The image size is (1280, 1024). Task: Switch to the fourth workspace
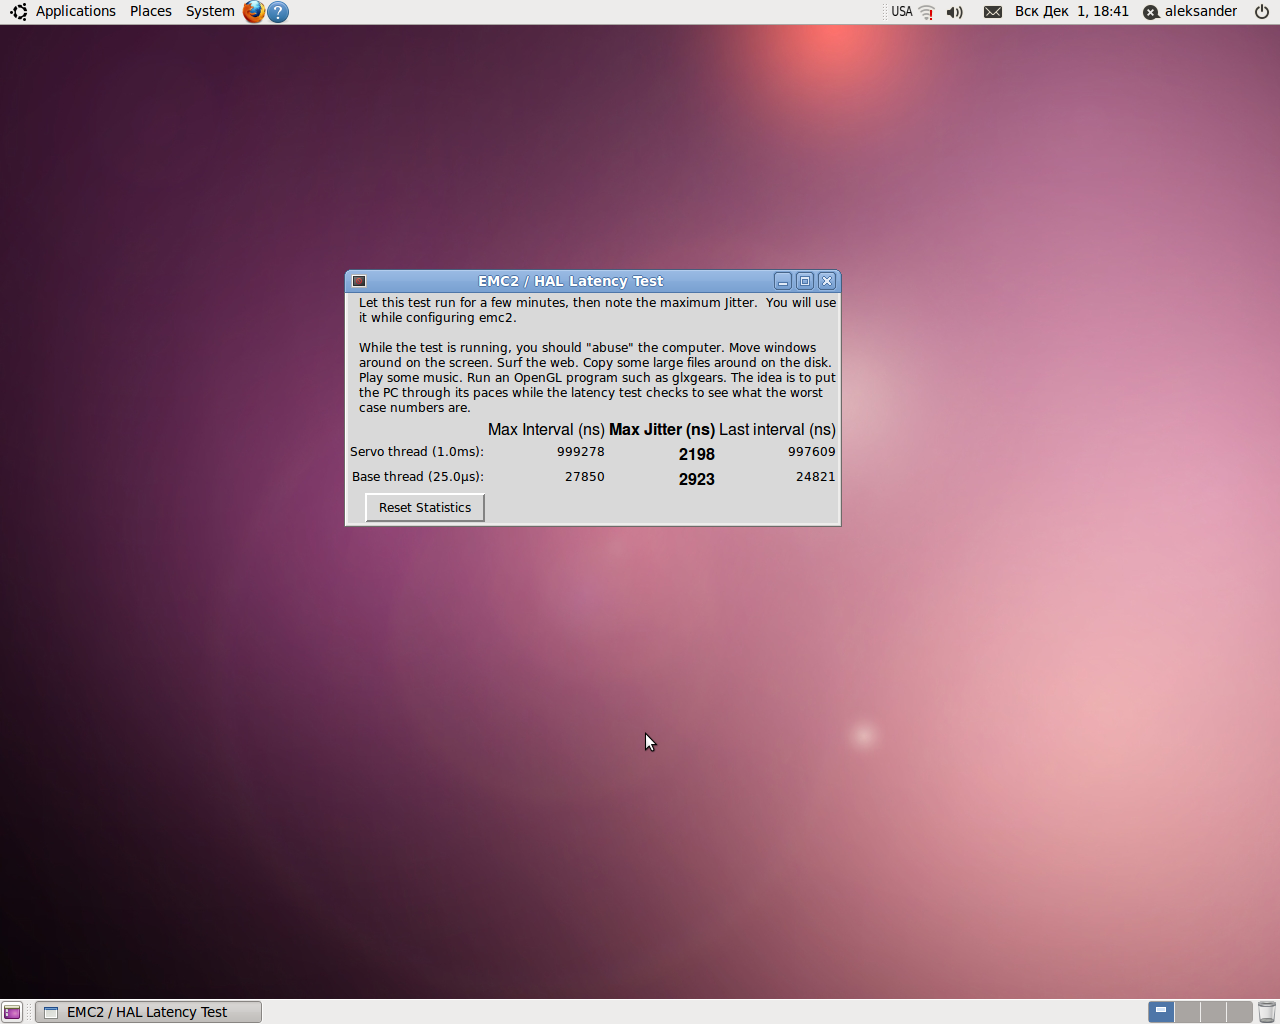(1239, 1012)
